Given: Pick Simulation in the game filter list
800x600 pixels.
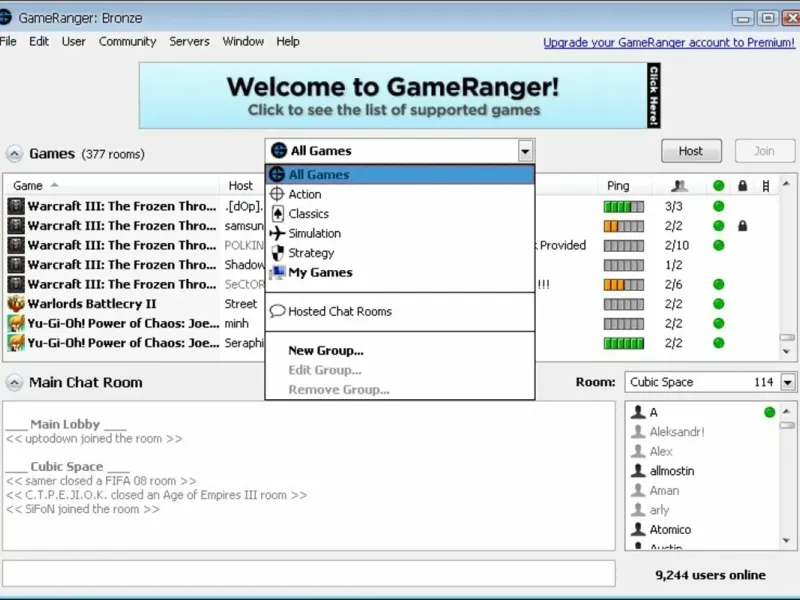Looking at the screenshot, I should pyautogui.click(x=399, y=233).
